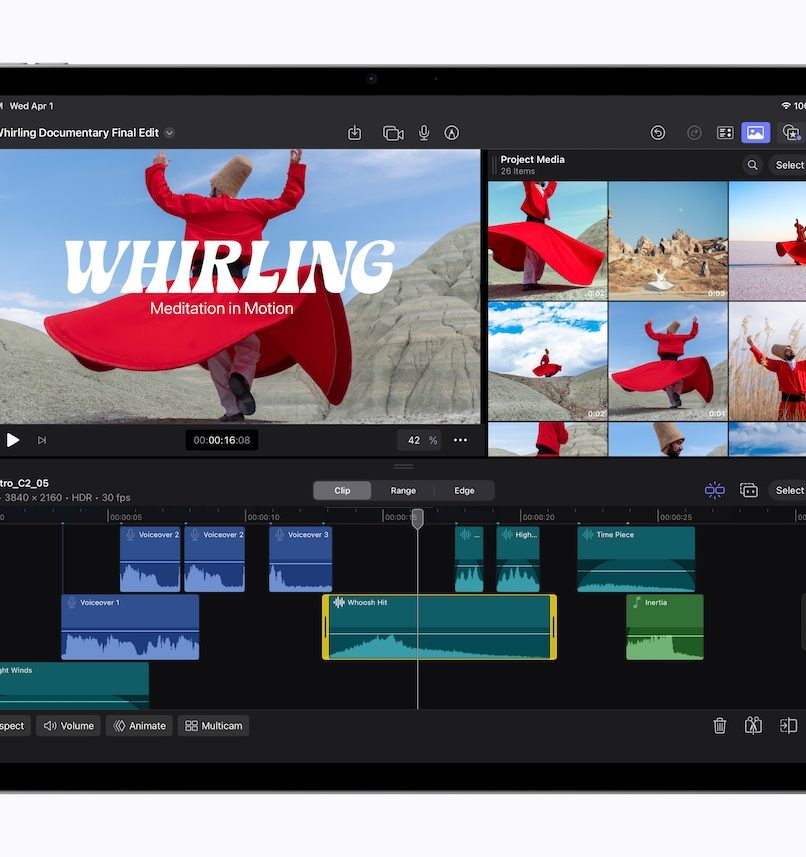Click the import media icon
Image resolution: width=806 pixels, height=857 pixels.
pos(354,133)
